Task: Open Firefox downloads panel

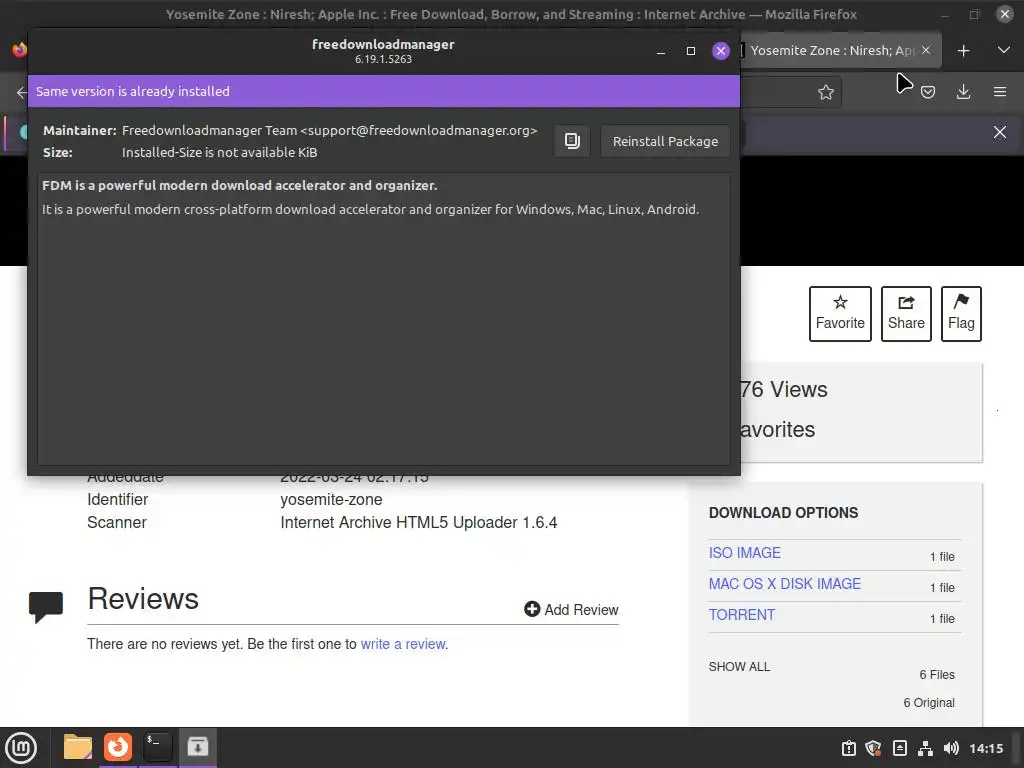Action: click(x=963, y=92)
